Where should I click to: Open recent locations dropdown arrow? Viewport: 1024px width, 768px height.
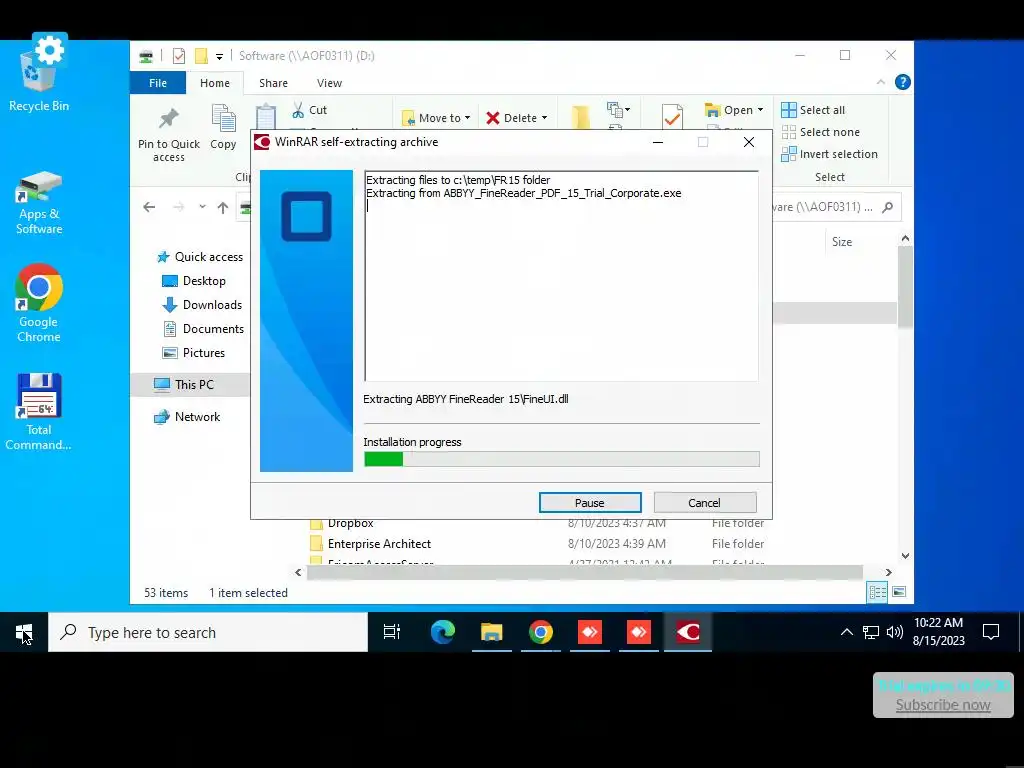[x=202, y=207]
